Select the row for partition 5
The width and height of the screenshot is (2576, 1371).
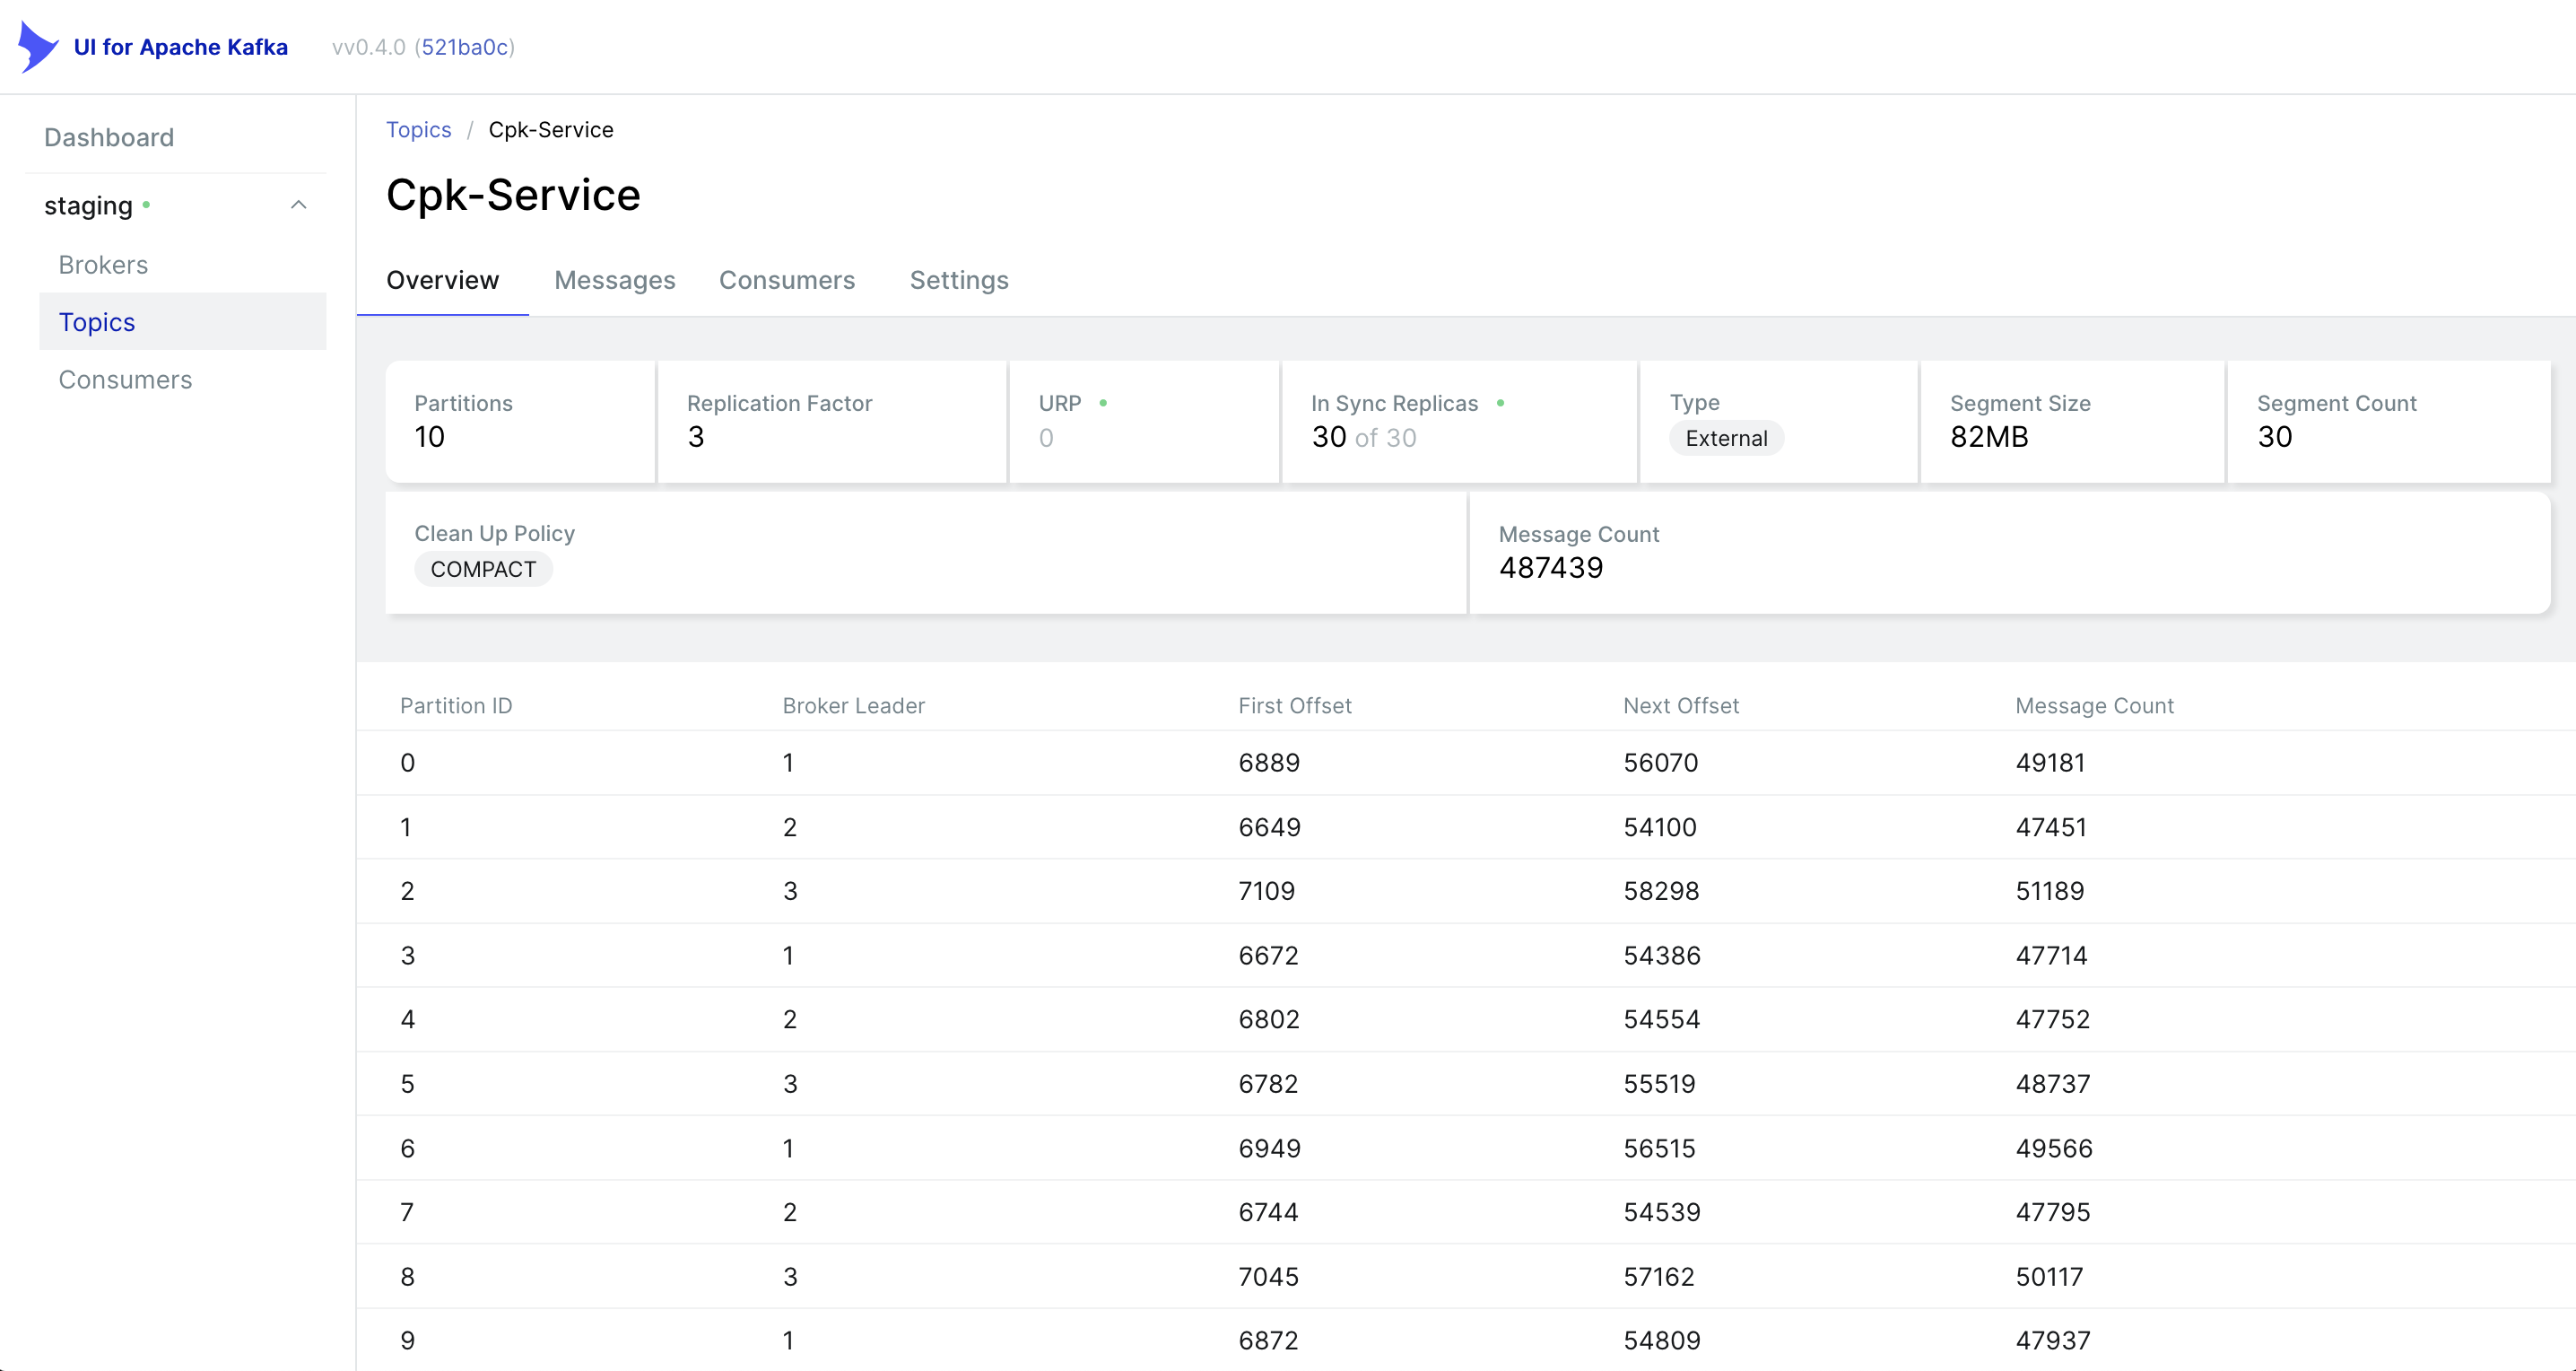407,1084
